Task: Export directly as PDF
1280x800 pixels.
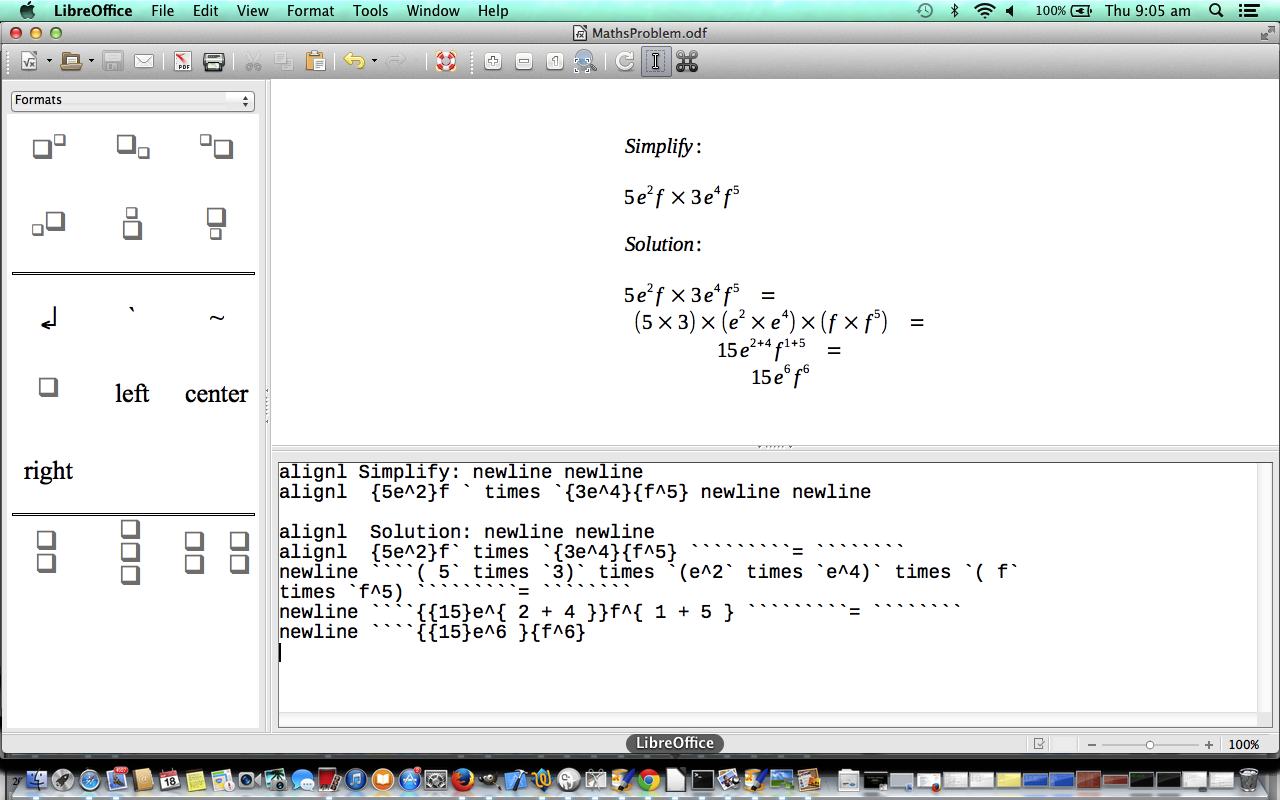Action: 182,62
